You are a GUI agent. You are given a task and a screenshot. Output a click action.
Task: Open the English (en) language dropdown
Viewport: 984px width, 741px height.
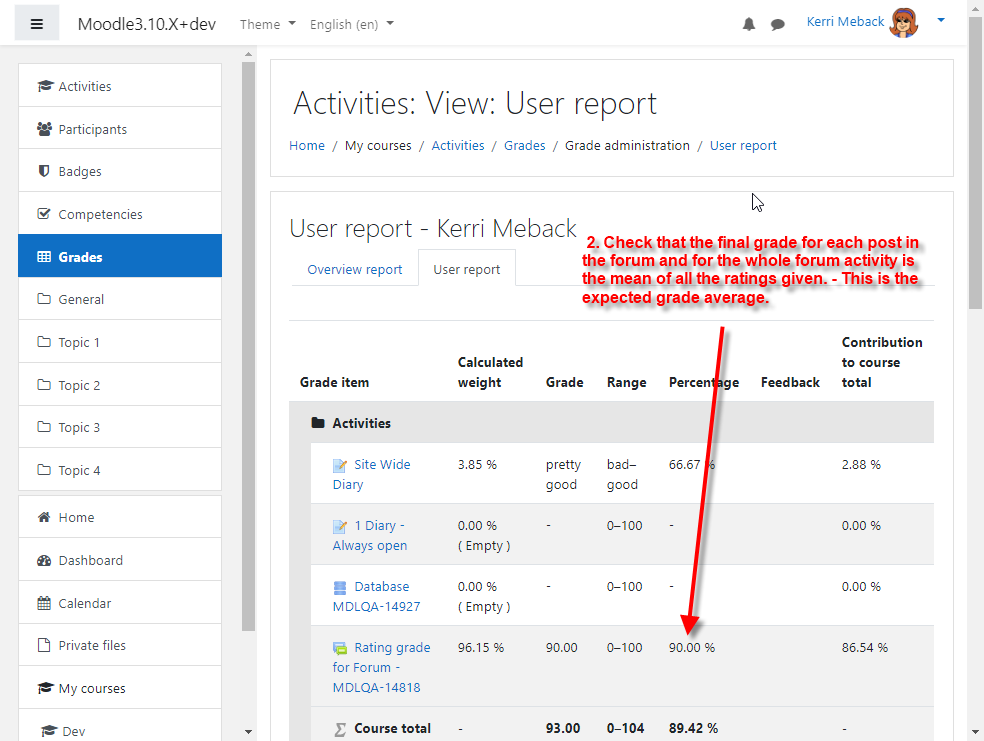(x=351, y=24)
